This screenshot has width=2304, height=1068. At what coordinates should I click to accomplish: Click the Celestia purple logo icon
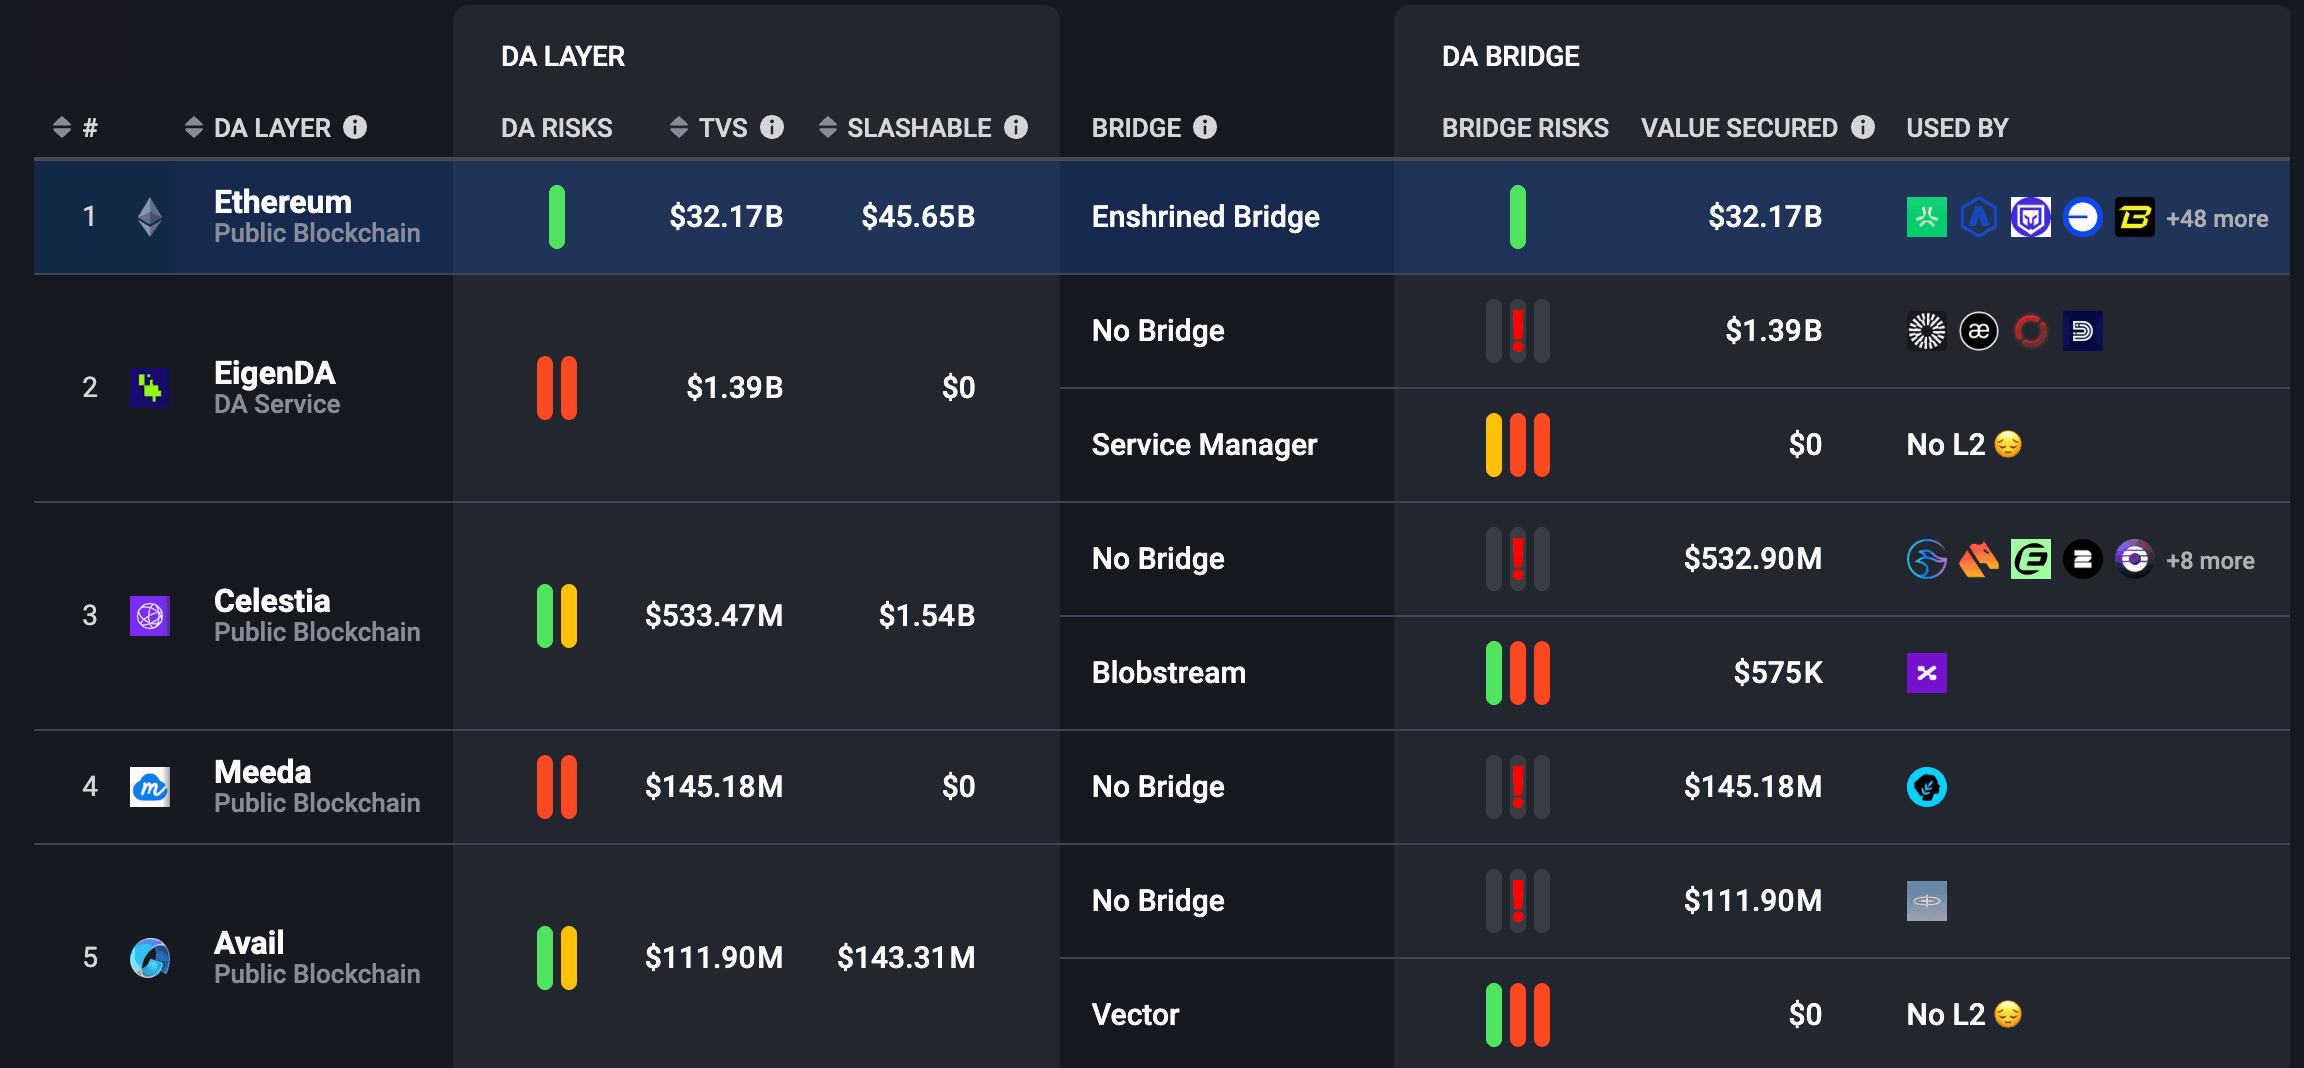pos(150,615)
